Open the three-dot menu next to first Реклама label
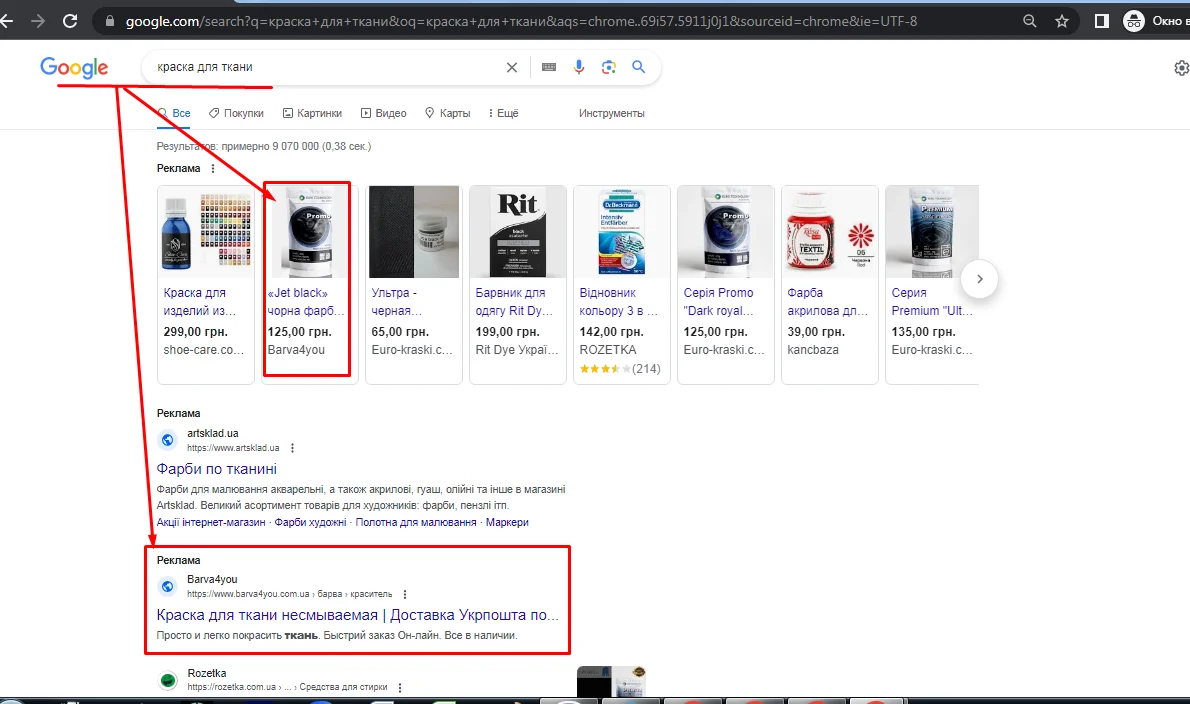 coord(212,168)
